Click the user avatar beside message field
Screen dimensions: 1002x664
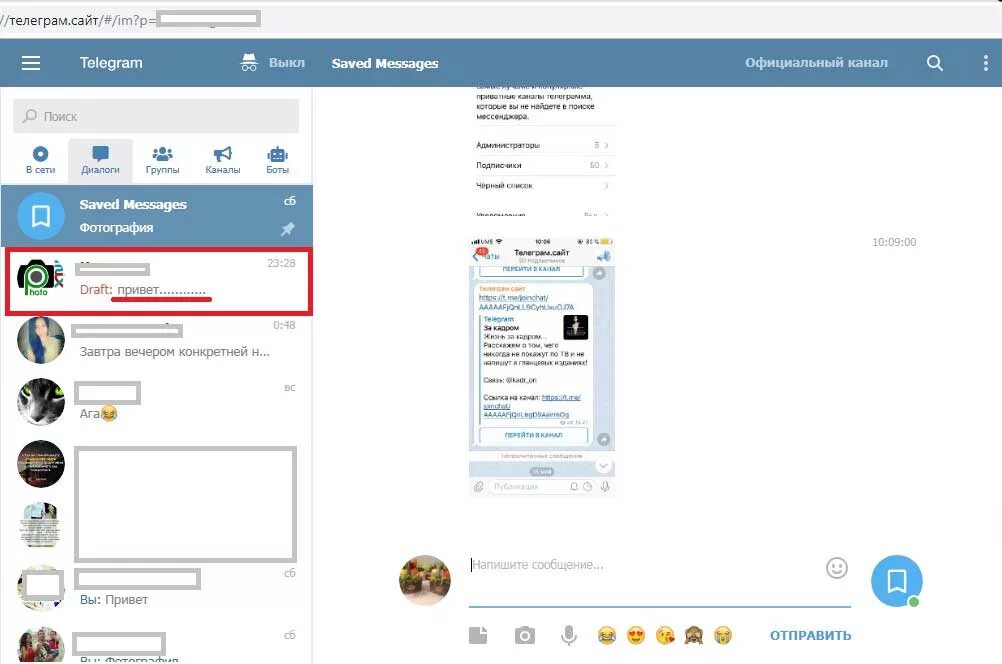pyautogui.click(x=425, y=580)
